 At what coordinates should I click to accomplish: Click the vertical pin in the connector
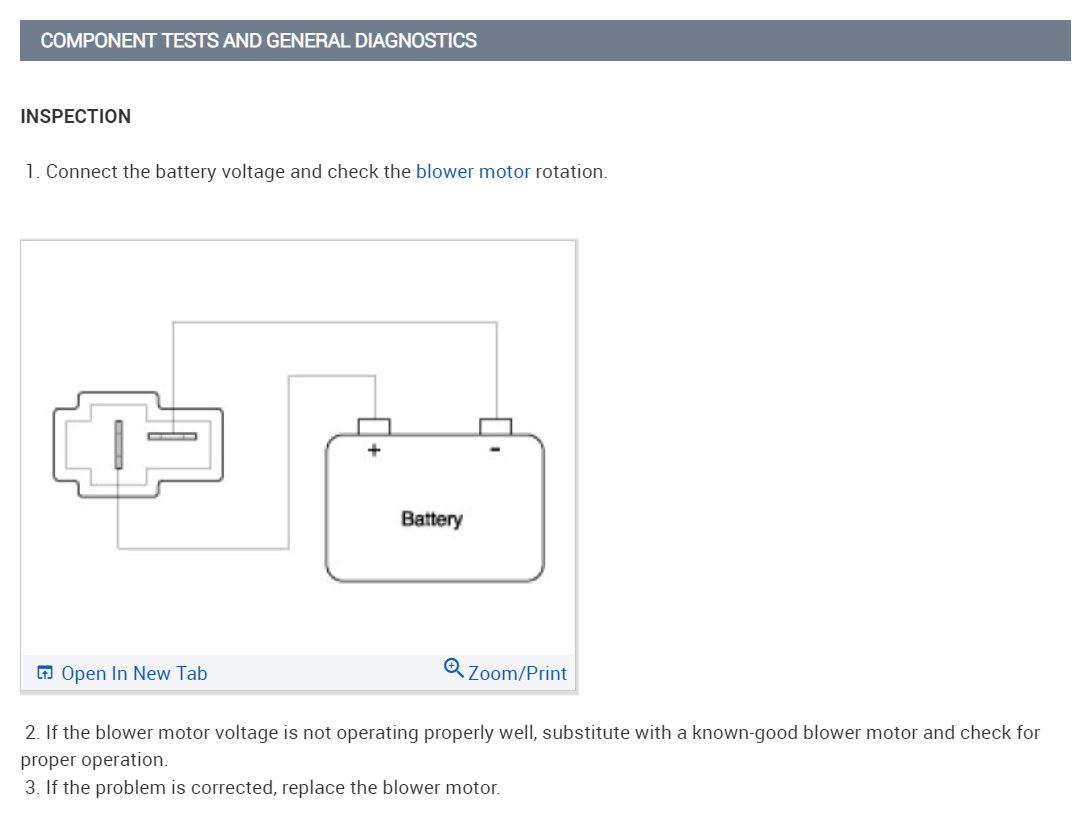point(118,444)
